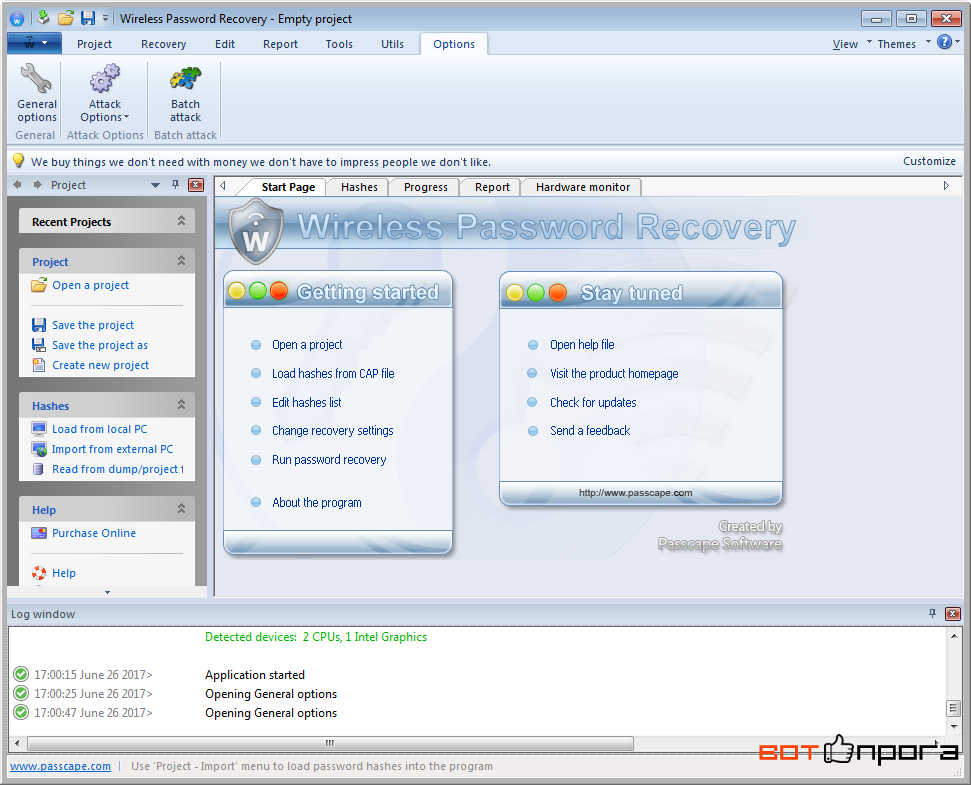Open www.passcape.com link in status bar
Viewport: 971px width, 785px height.
click(61, 766)
